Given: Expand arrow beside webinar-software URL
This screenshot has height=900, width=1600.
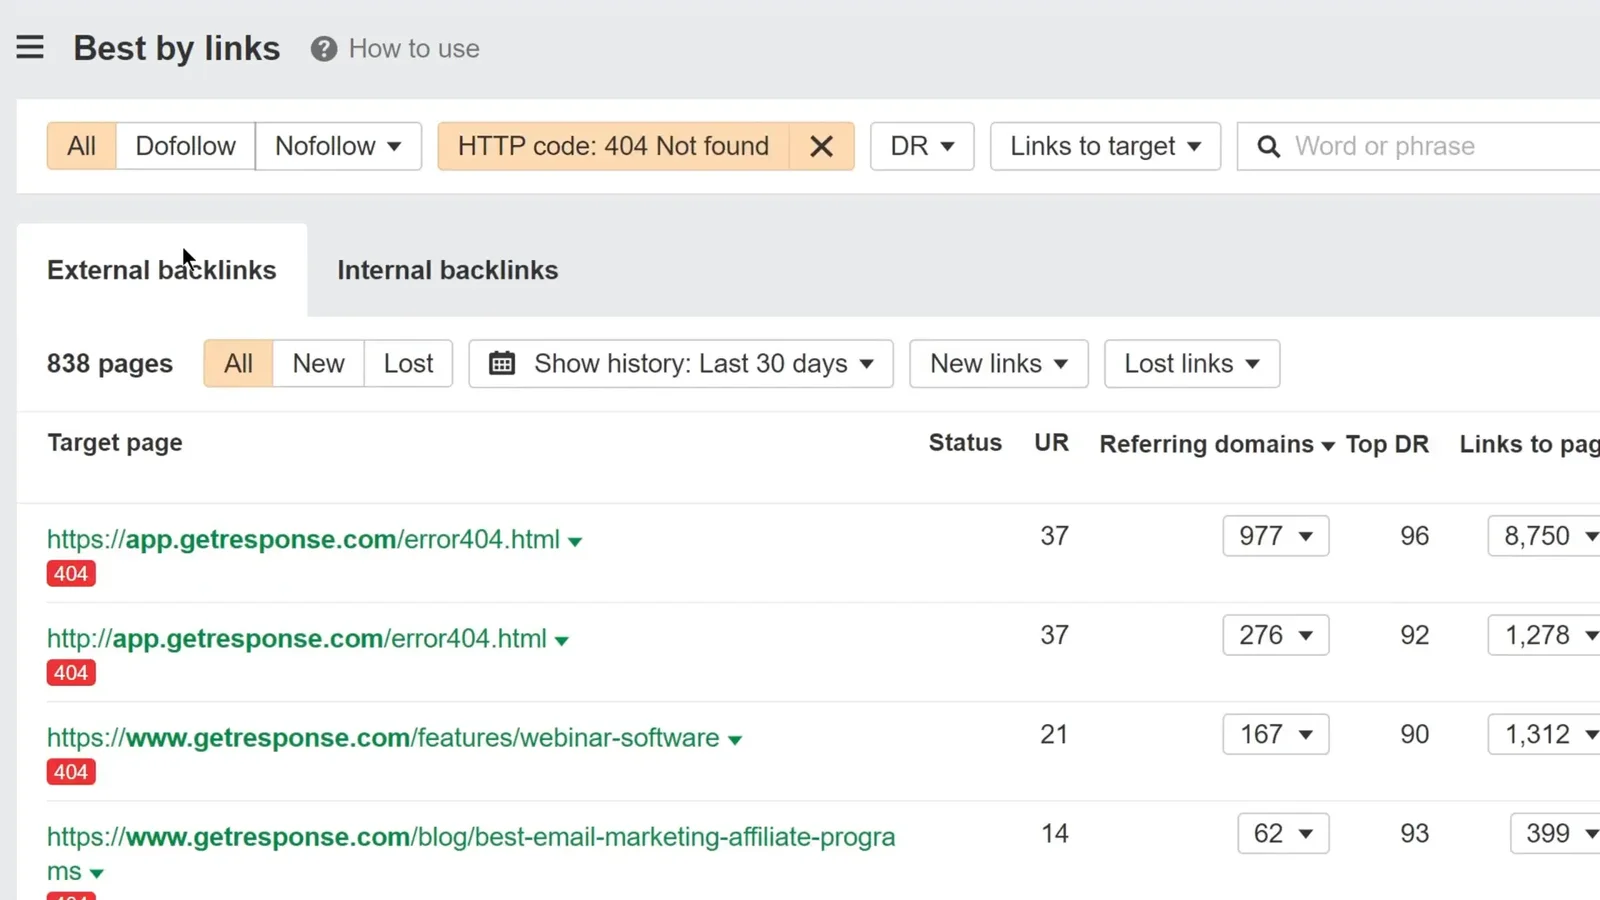Looking at the screenshot, I should 735,740.
